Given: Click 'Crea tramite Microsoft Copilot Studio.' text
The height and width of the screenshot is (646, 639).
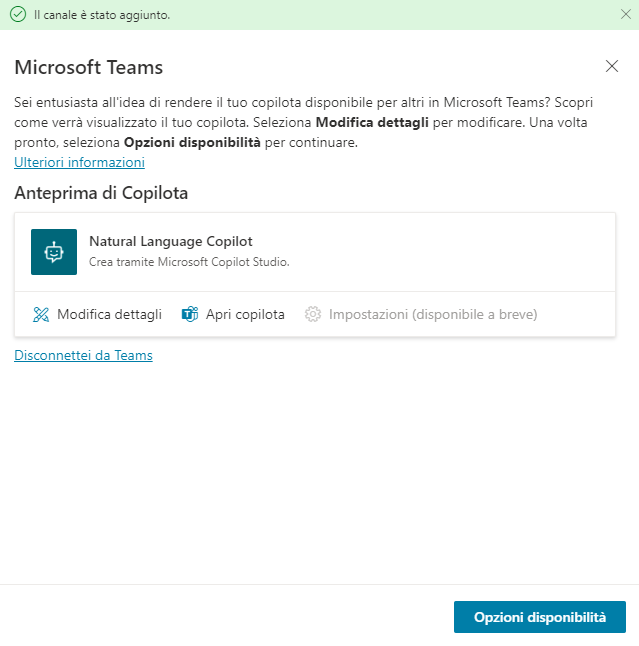Looking at the screenshot, I should (x=189, y=262).
